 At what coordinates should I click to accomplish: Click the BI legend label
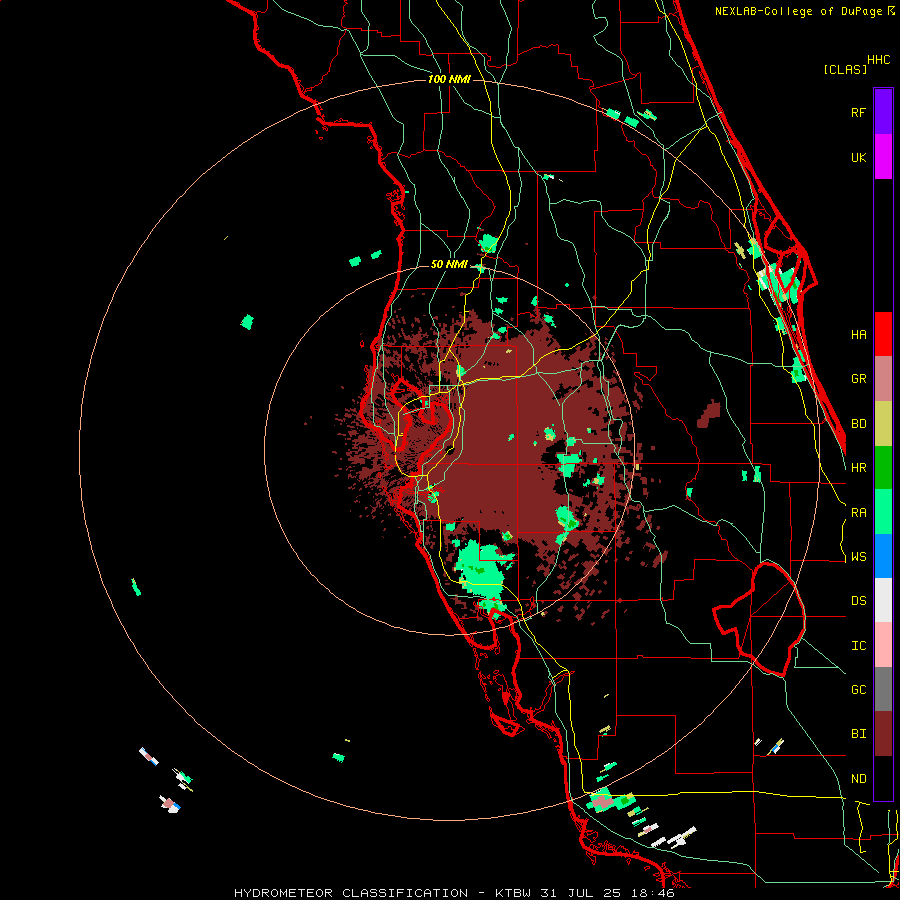859,734
